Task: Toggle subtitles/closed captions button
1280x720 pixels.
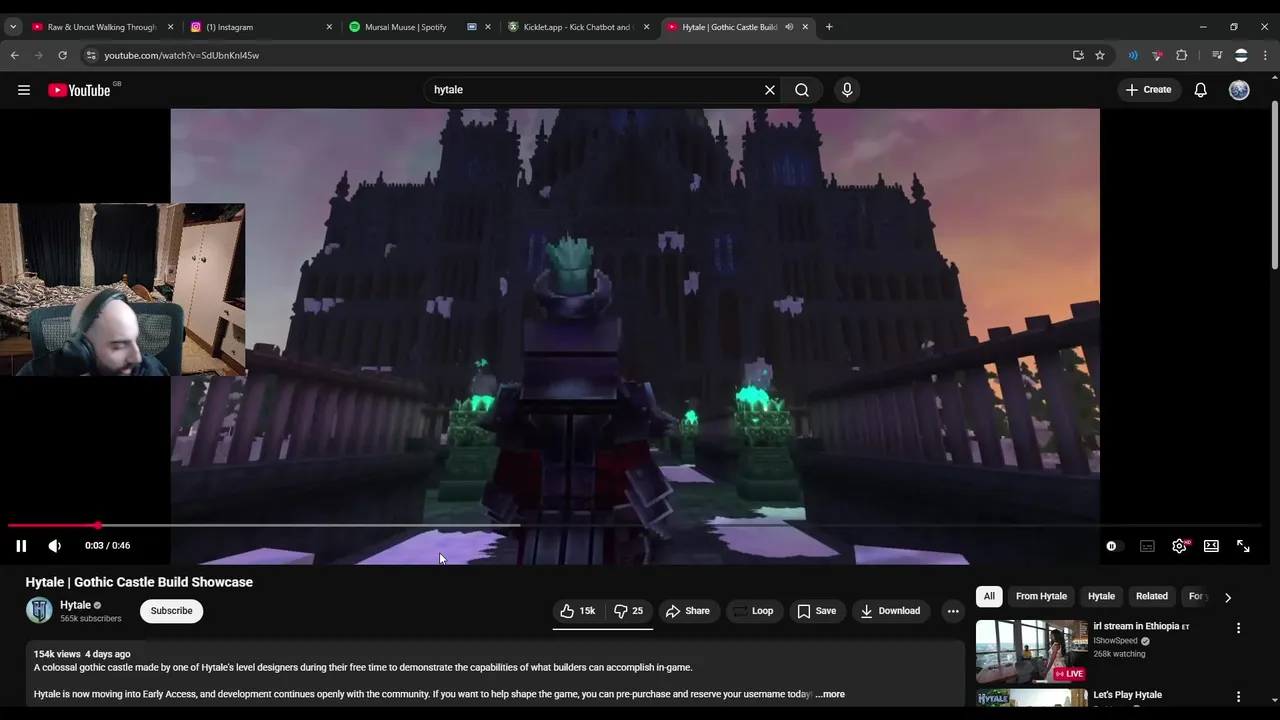Action: pos(1147,546)
